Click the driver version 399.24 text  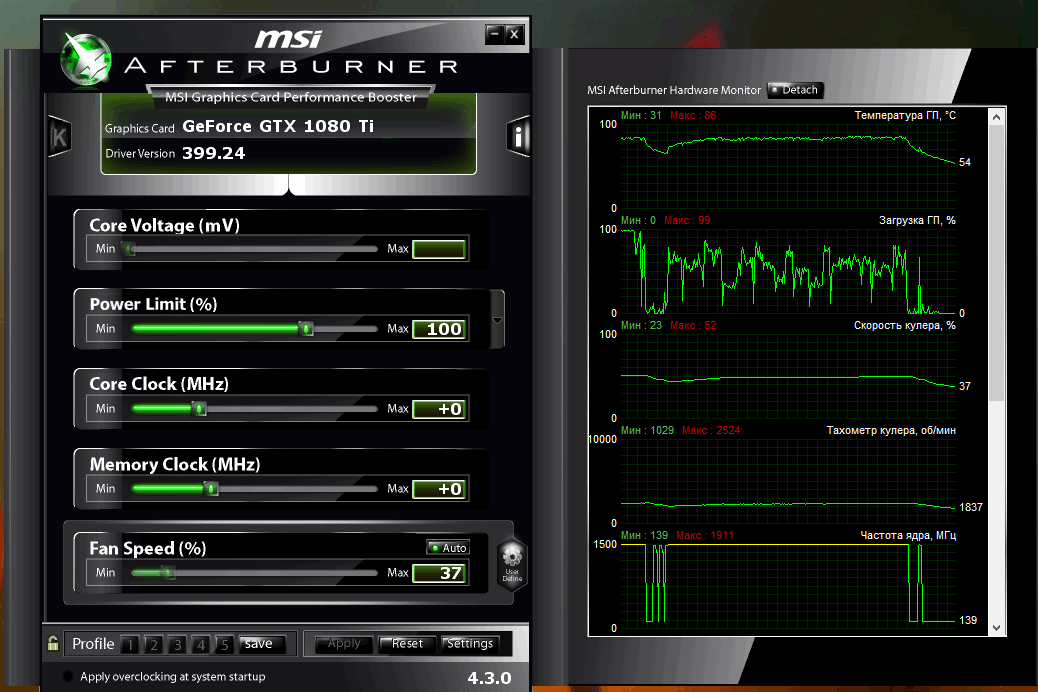[x=213, y=153]
